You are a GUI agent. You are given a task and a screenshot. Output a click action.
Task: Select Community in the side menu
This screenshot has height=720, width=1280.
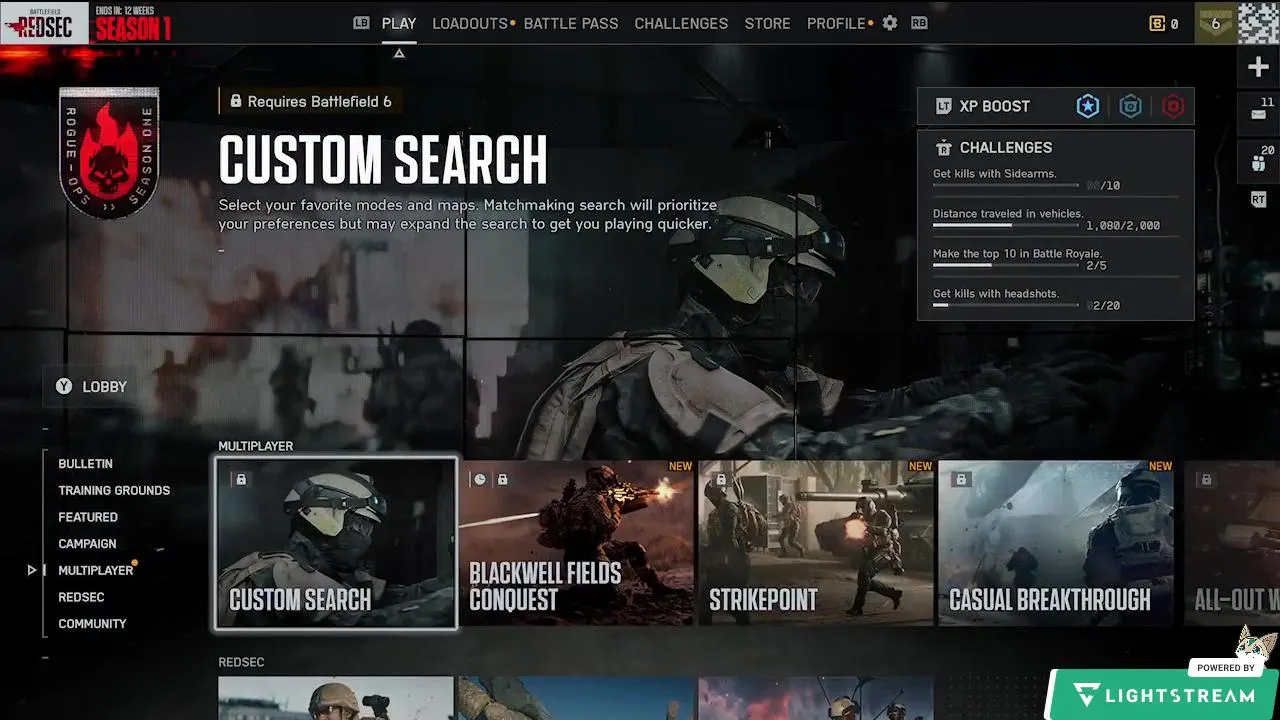(92, 624)
